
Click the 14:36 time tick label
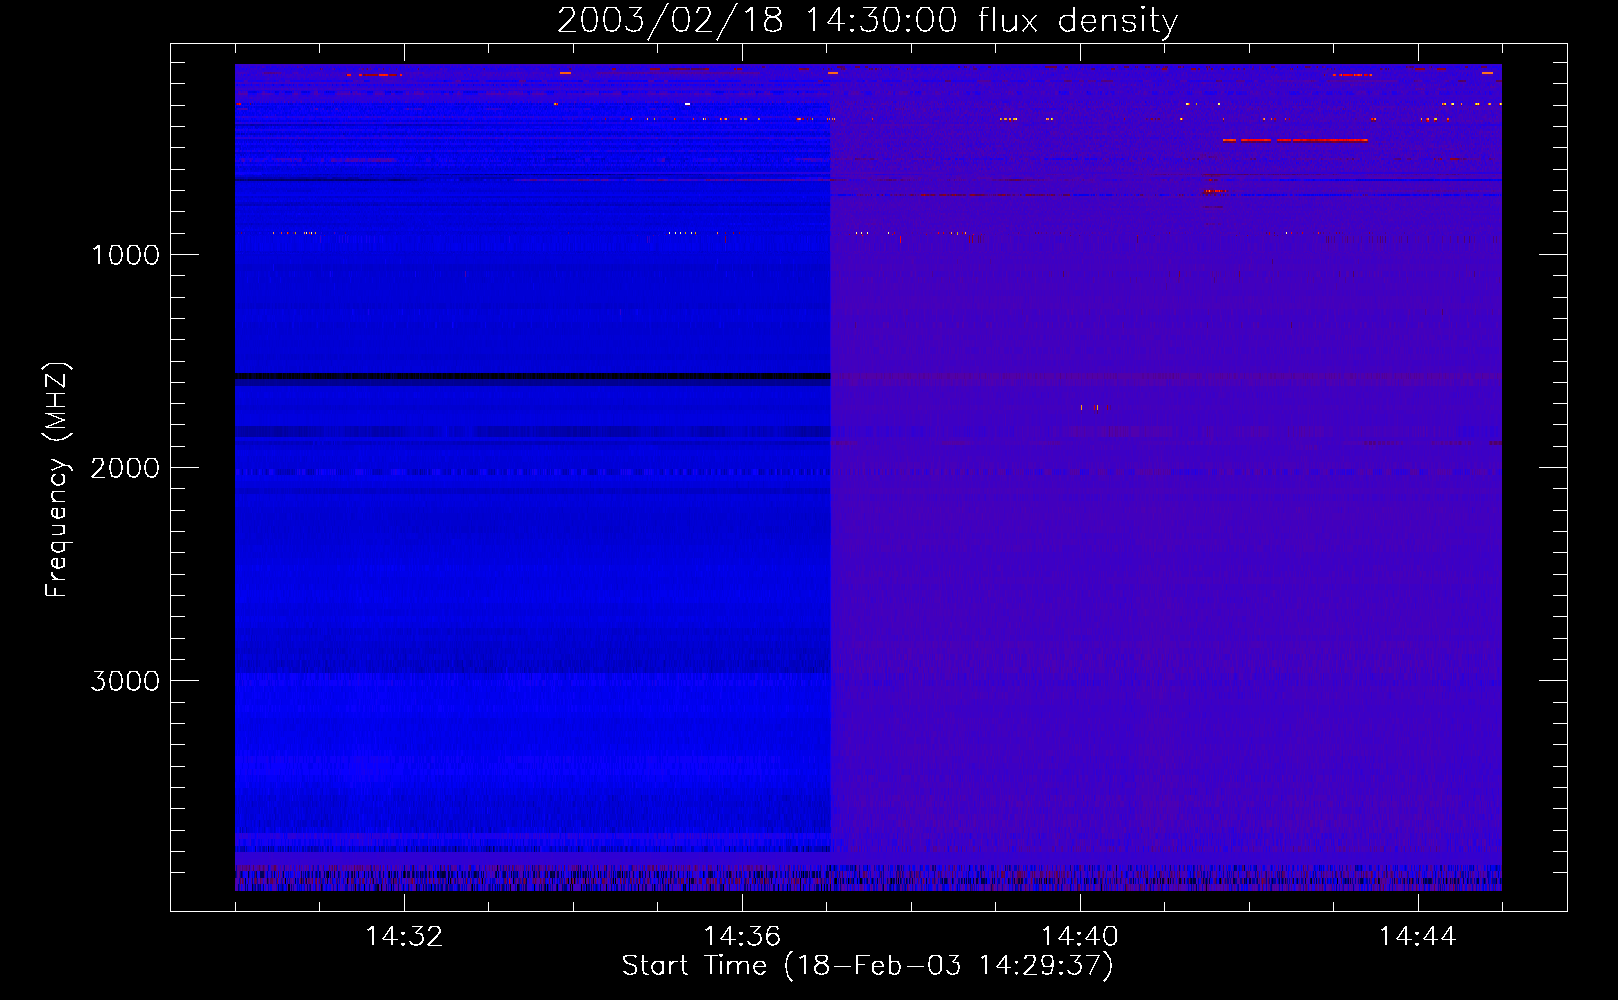tap(742, 936)
